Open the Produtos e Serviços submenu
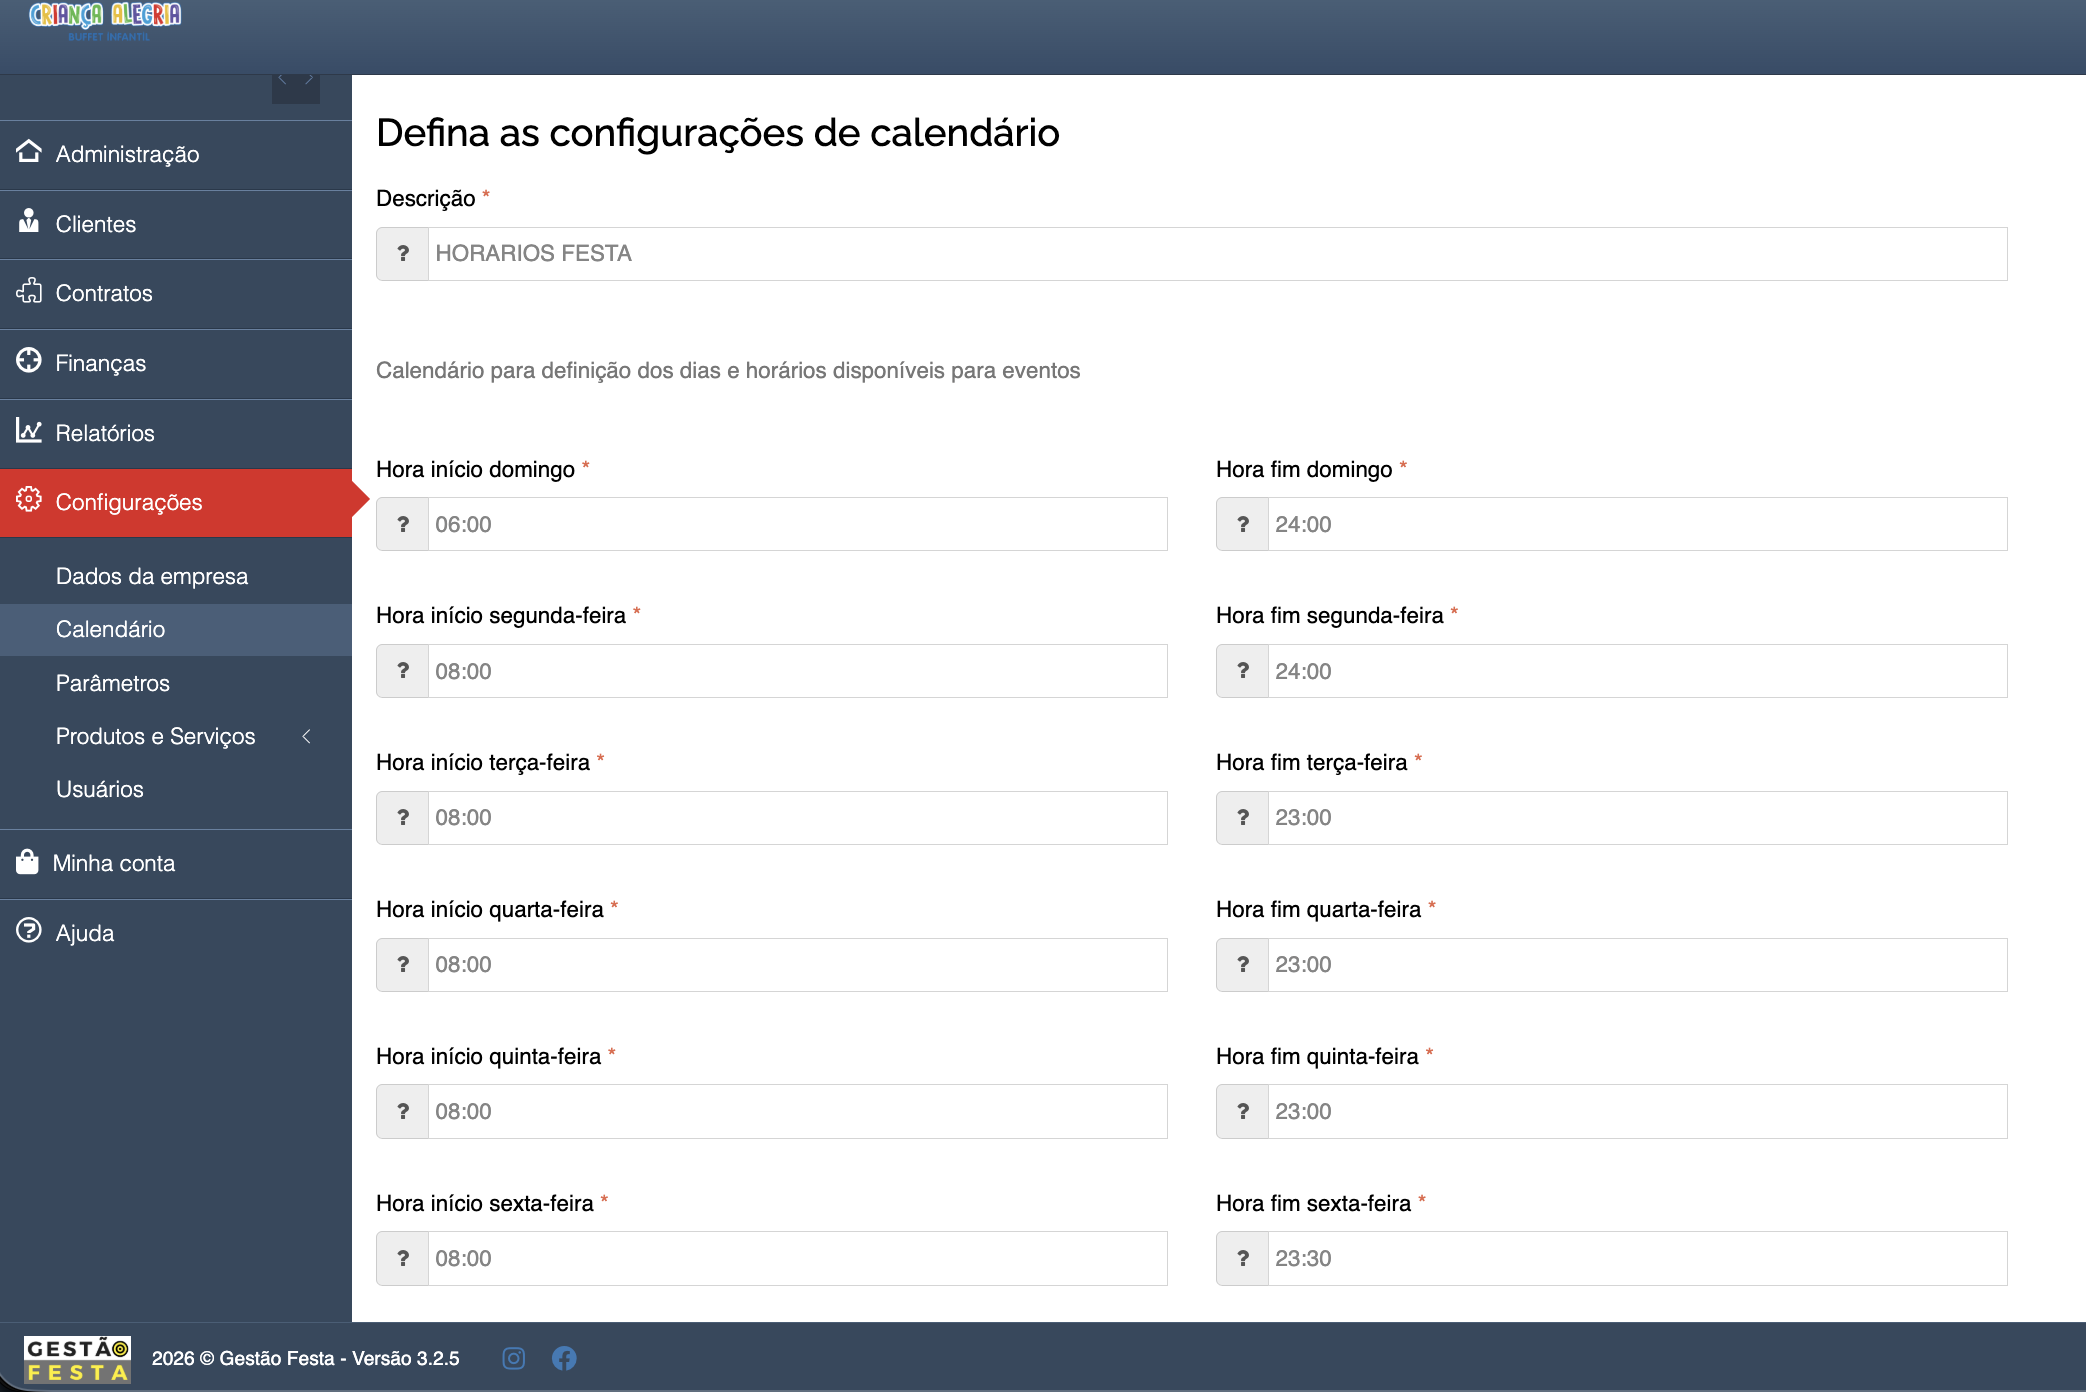Screen dimensions: 2086x1392 tap(176, 736)
